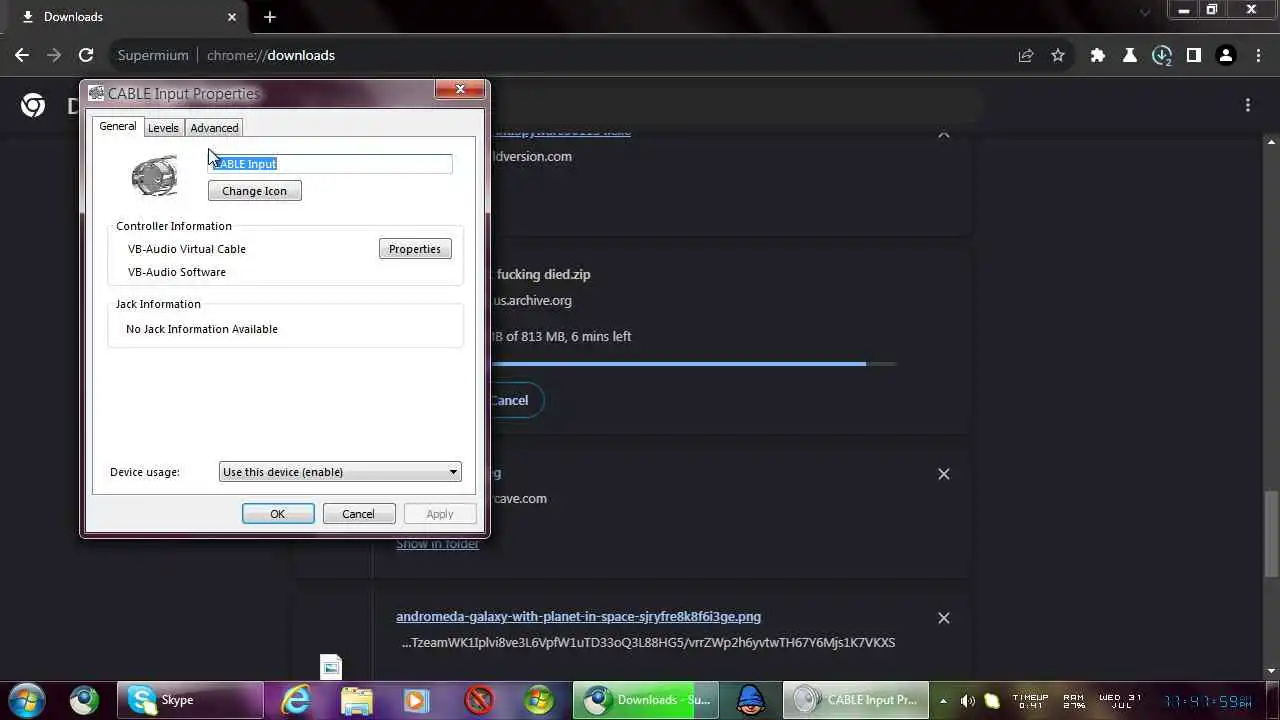The width and height of the screenshot is (1280, 720).
Task: Bookmark this tab with the star icon
Action: 1058,55
